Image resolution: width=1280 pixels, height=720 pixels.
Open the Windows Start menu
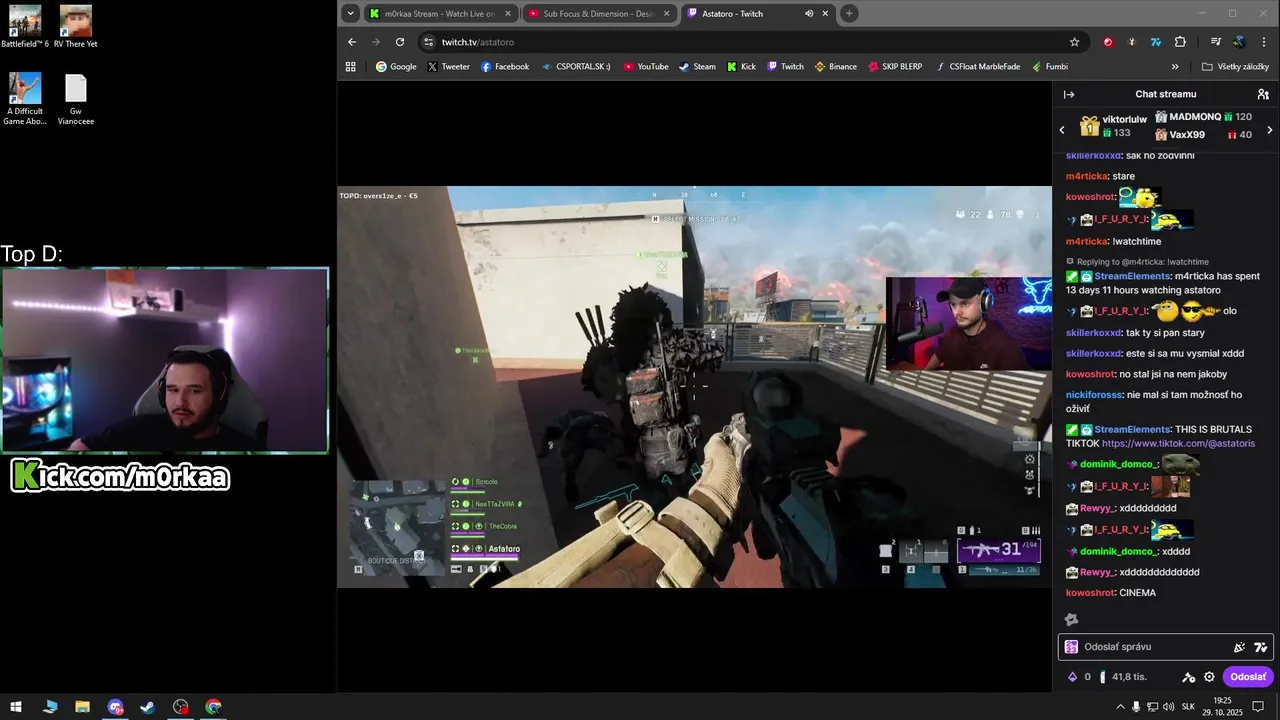[x=16, y=707]
